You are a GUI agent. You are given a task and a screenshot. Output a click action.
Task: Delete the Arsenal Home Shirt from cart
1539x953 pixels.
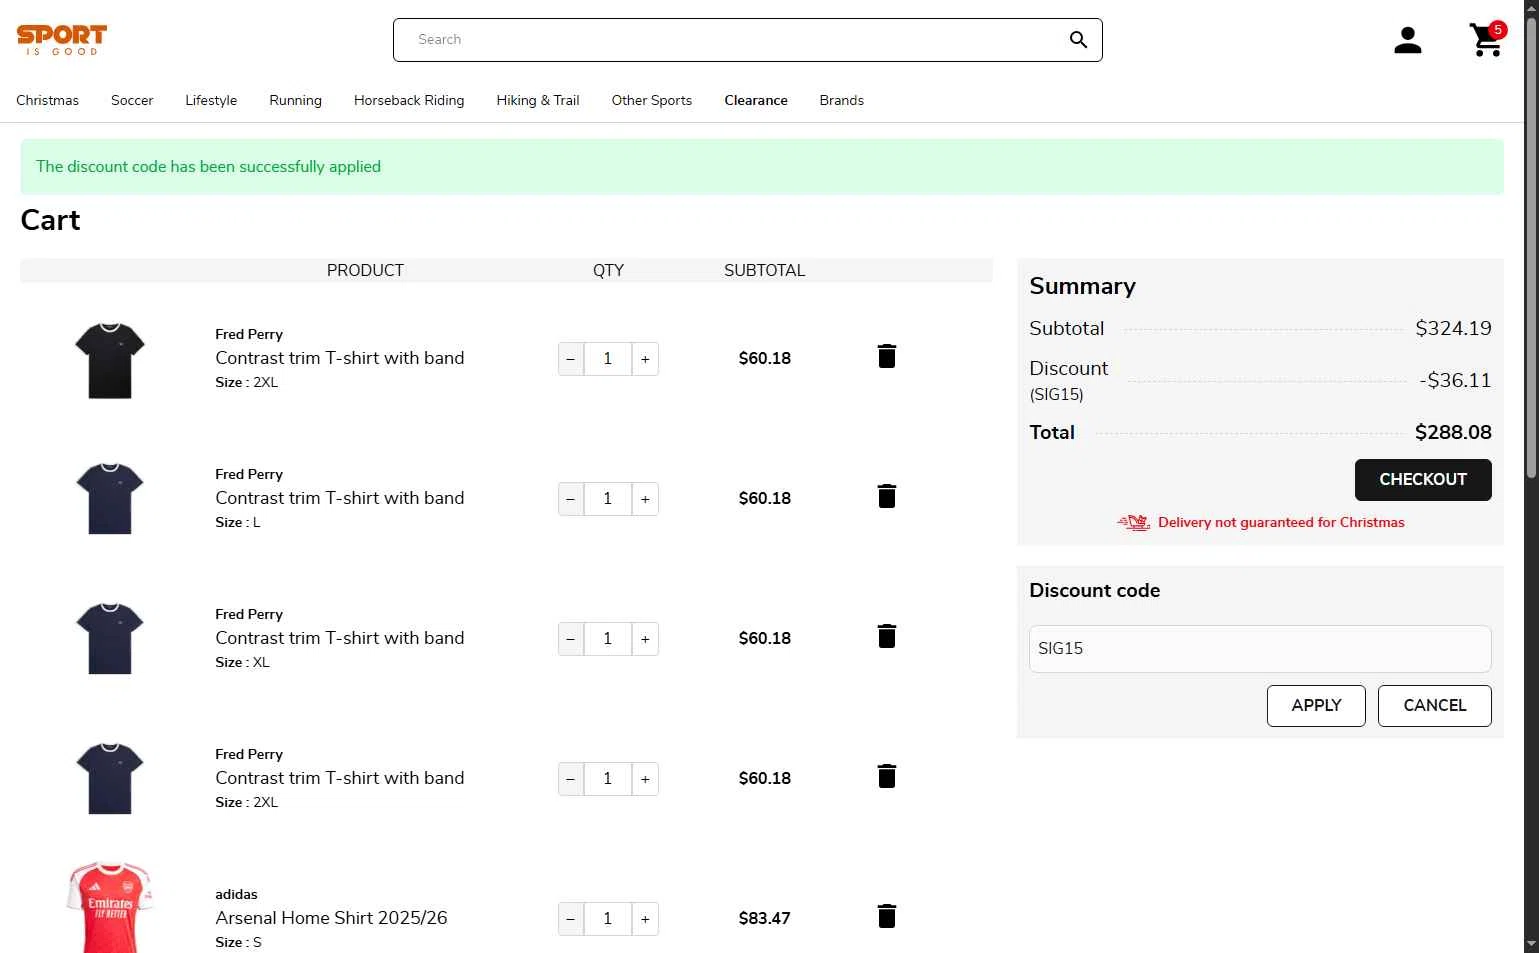(x=887, y=916)
